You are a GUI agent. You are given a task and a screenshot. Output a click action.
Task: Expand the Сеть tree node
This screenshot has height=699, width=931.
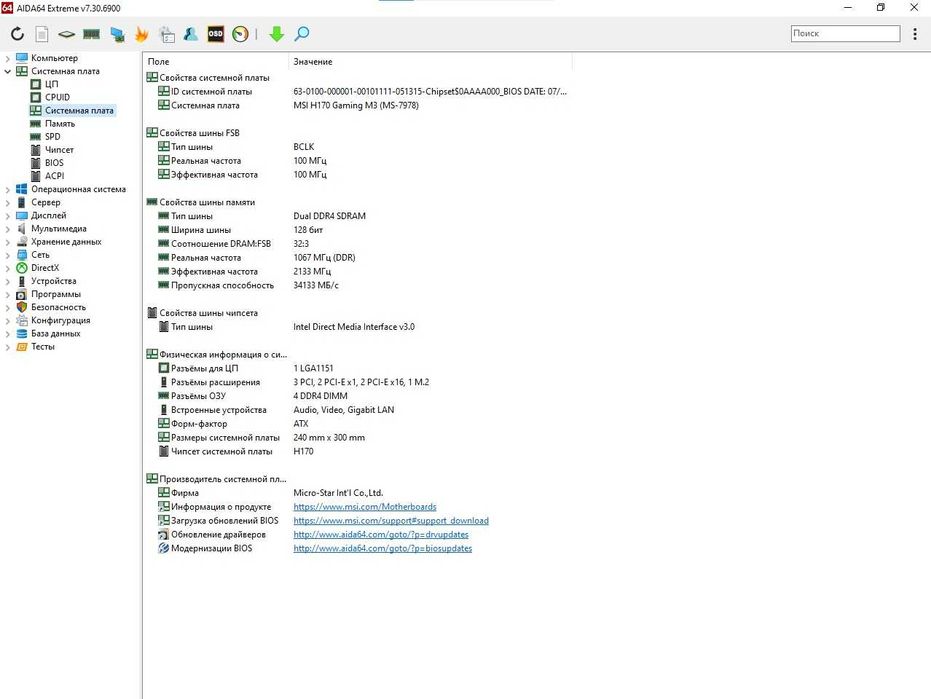click(7, 255)
